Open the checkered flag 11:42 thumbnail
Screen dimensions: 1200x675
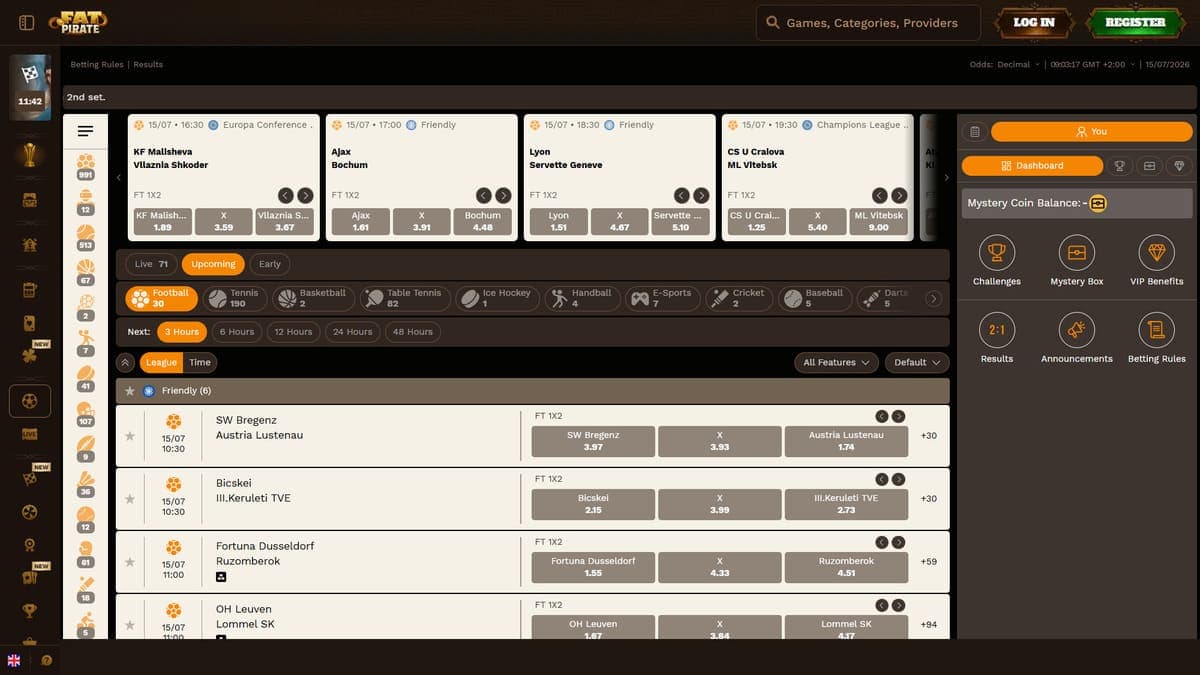click(x=30, y=87)
